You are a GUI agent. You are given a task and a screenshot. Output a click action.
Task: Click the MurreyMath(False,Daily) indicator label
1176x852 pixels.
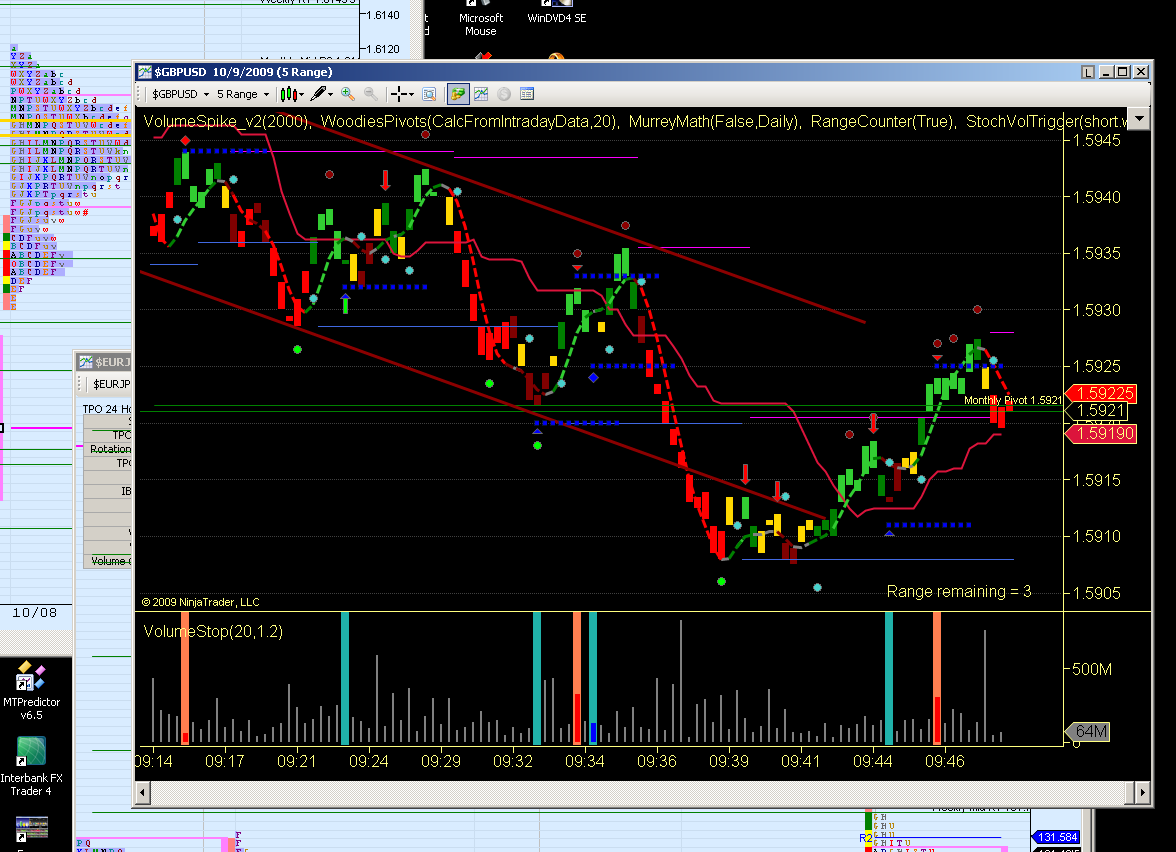pyautogui.click(x=714, y=122)
